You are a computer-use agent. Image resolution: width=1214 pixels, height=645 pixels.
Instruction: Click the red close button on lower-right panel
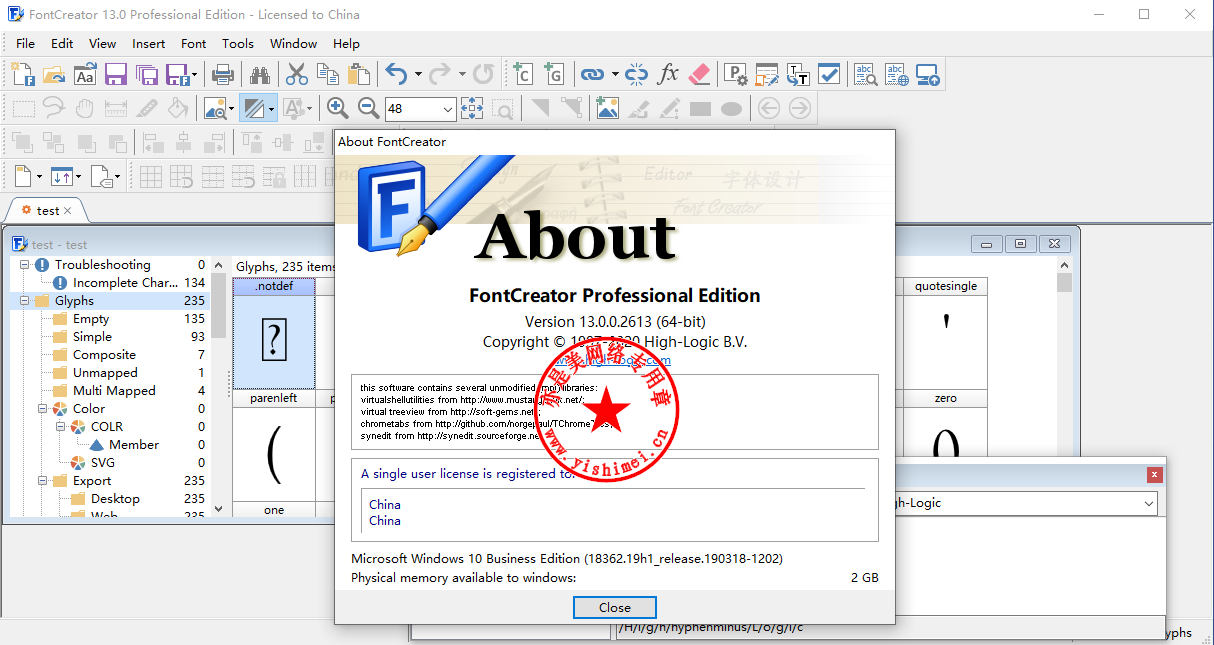(x=1155, y=475)
